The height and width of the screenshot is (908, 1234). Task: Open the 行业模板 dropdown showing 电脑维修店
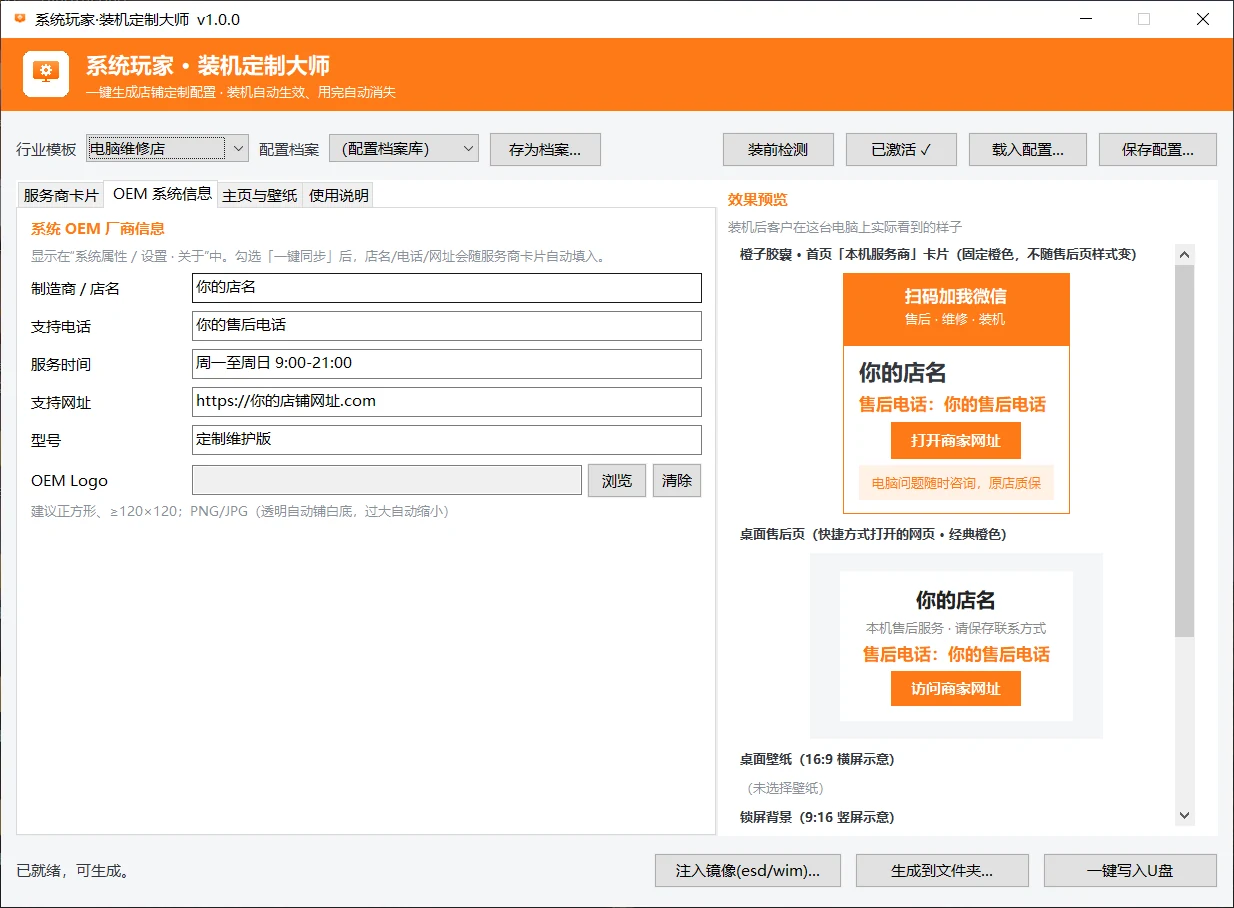(167, 149)
